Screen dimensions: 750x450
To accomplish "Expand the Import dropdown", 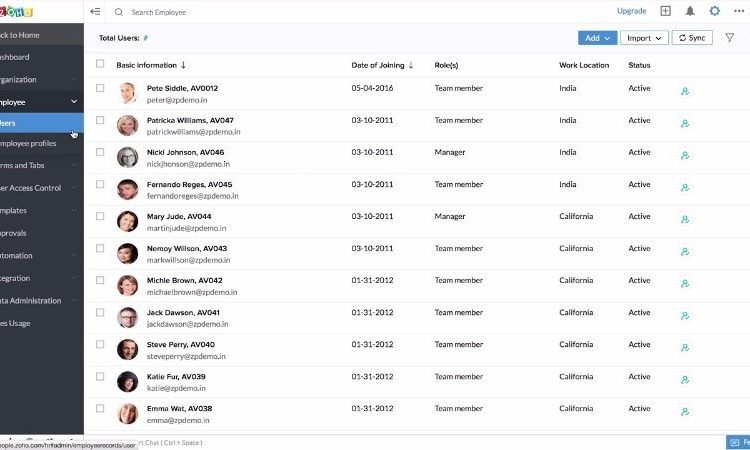I will tap(642, 38).
